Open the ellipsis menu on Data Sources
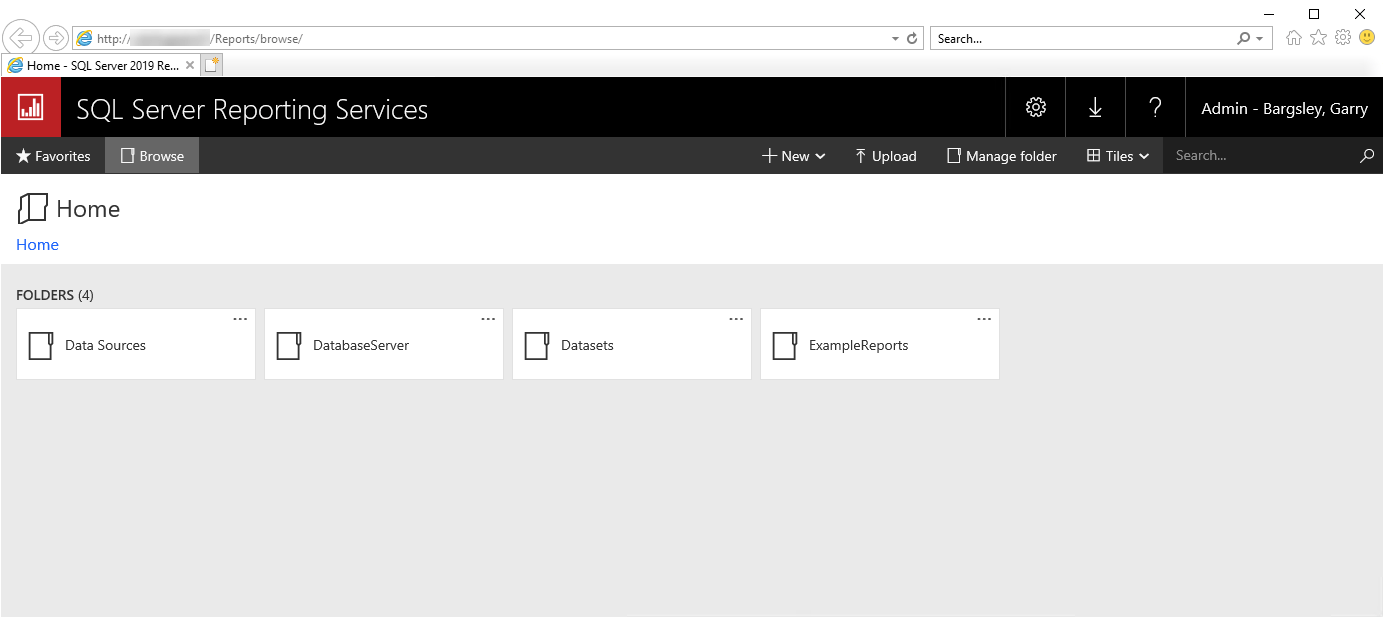Image resolution: width=1383 pixels, height=617 pixels. (240, 319)
